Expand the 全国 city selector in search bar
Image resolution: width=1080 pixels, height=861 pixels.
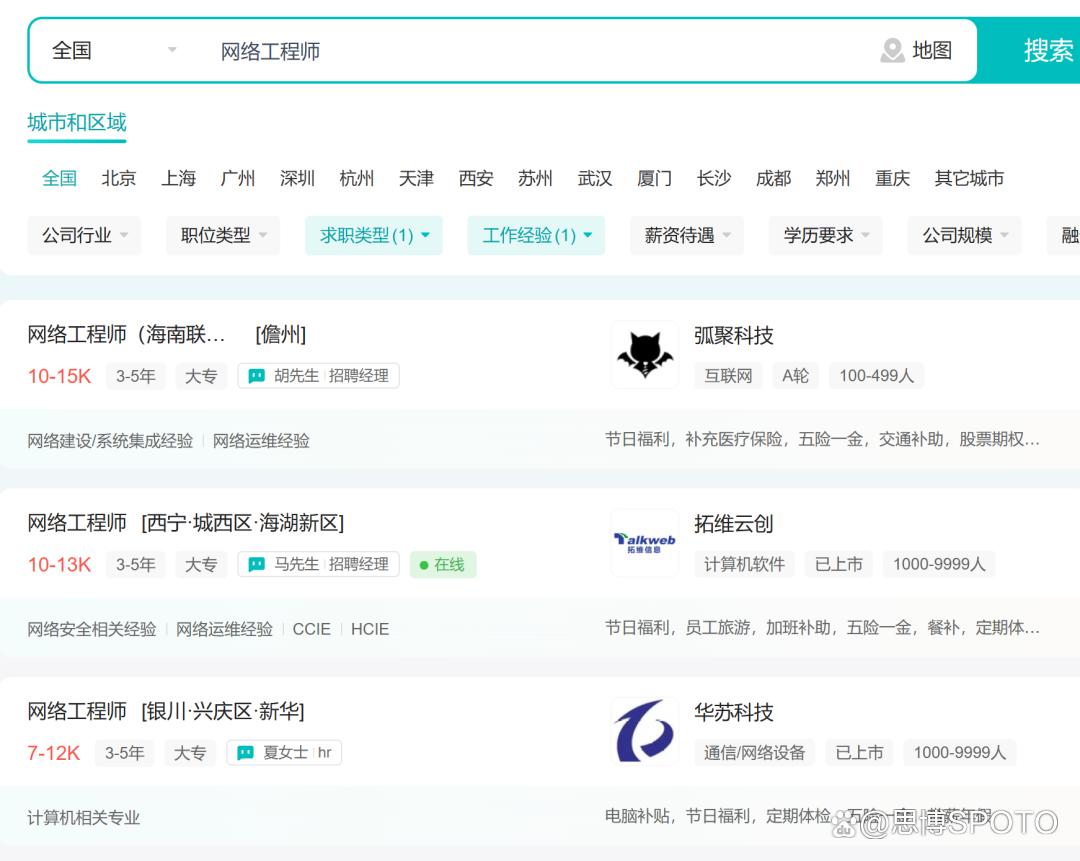click(x=110, y=50)
